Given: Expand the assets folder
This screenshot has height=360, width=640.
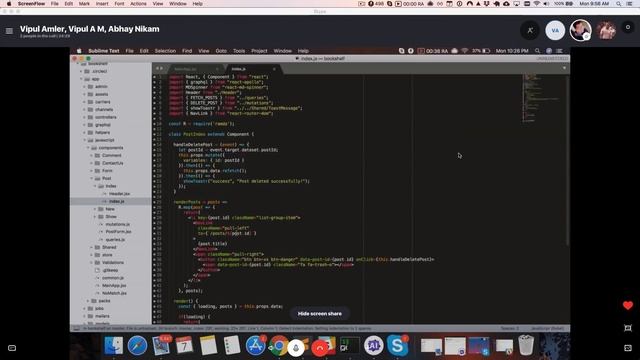Looking at the screenshot, I should pyautogui.click(x=85, y=94).
